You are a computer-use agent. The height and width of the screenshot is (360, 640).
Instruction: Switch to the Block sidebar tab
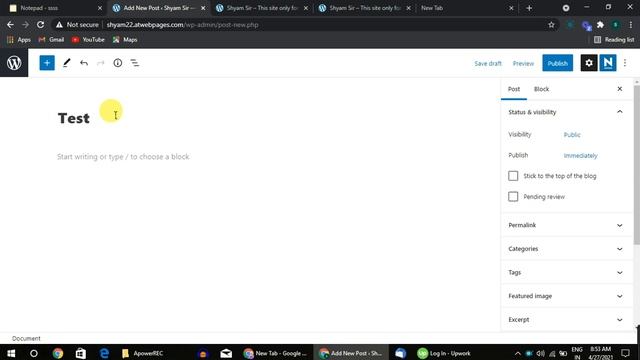click(541, 89)
